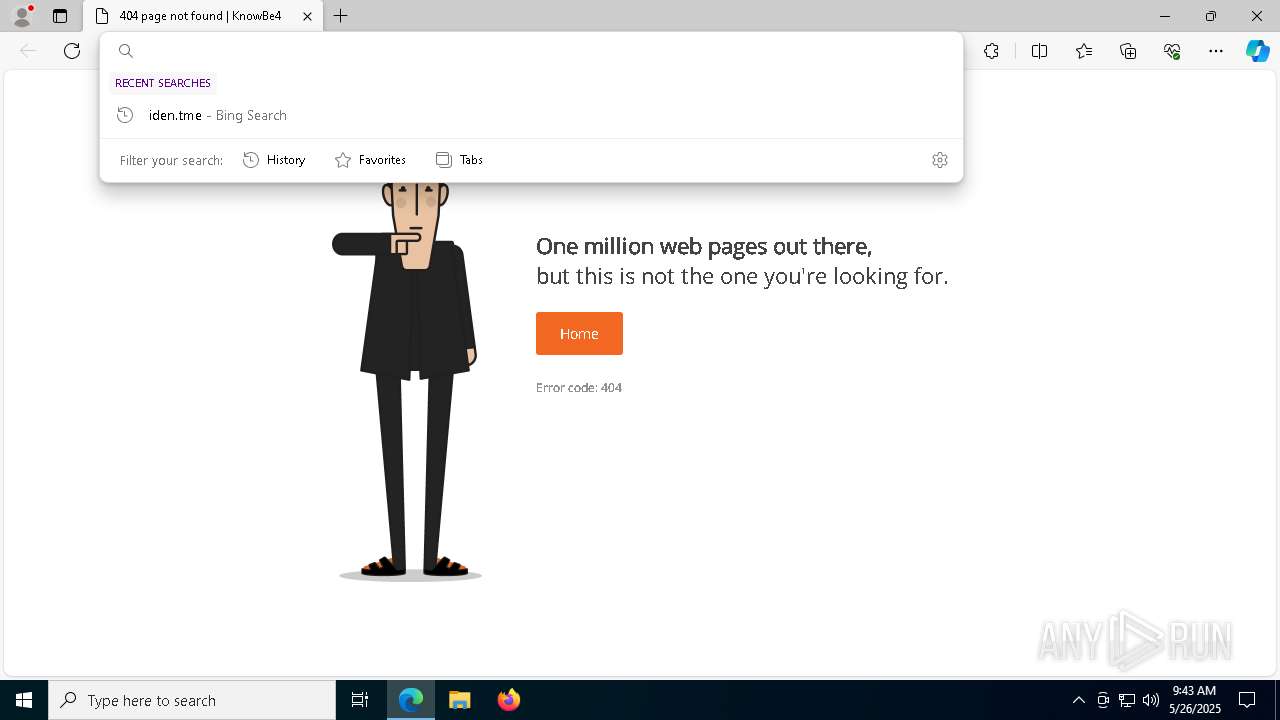Refresh the current page
This screenshot has height=720, width=1280.
pyautogui.click(x=72, y=51)
